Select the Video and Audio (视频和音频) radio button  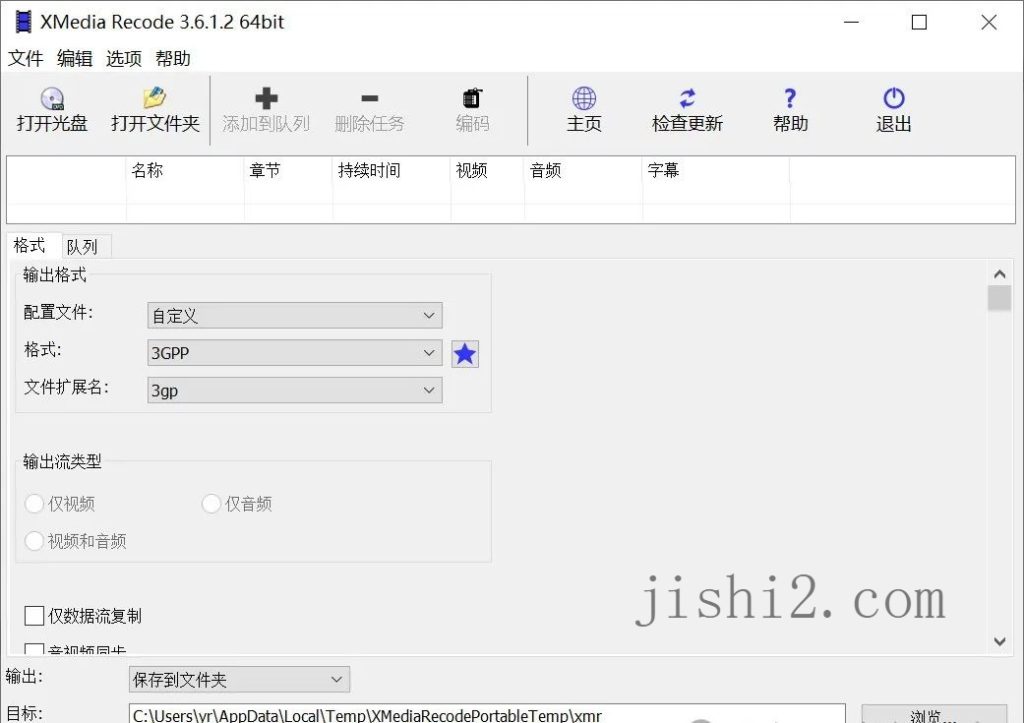point(34,541)
